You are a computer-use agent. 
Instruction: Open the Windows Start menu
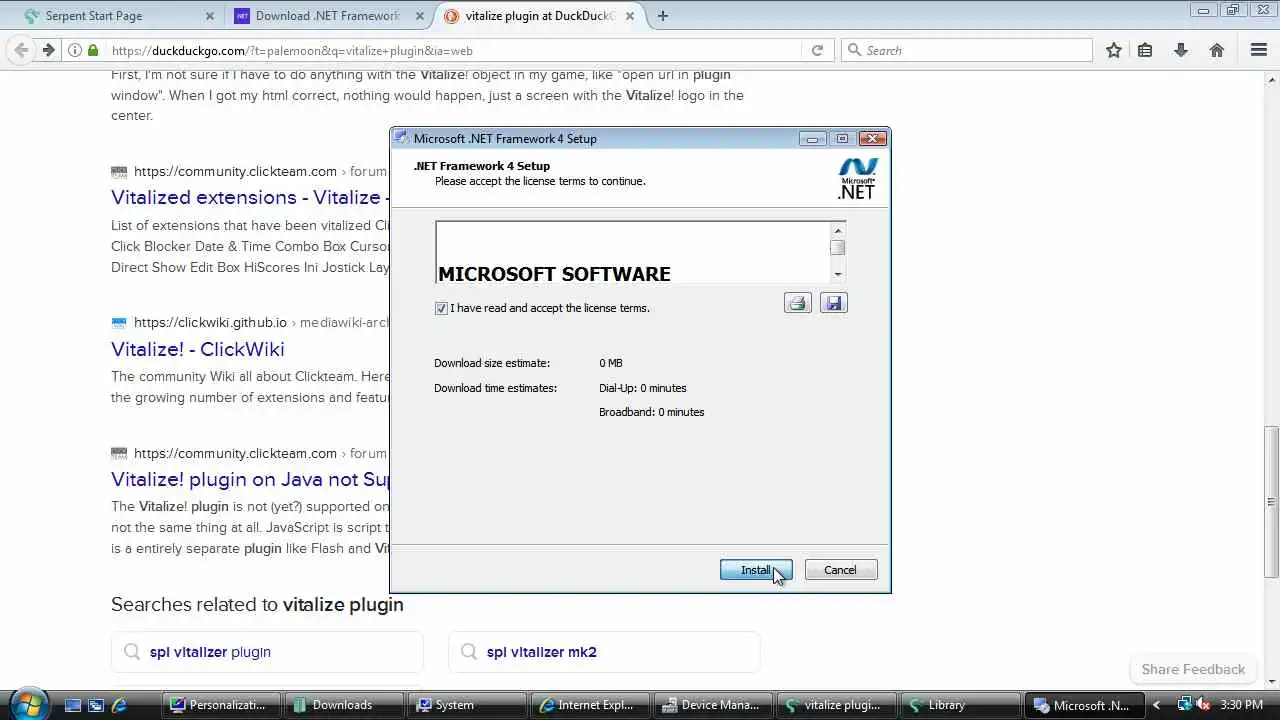[x=27, y=704]
